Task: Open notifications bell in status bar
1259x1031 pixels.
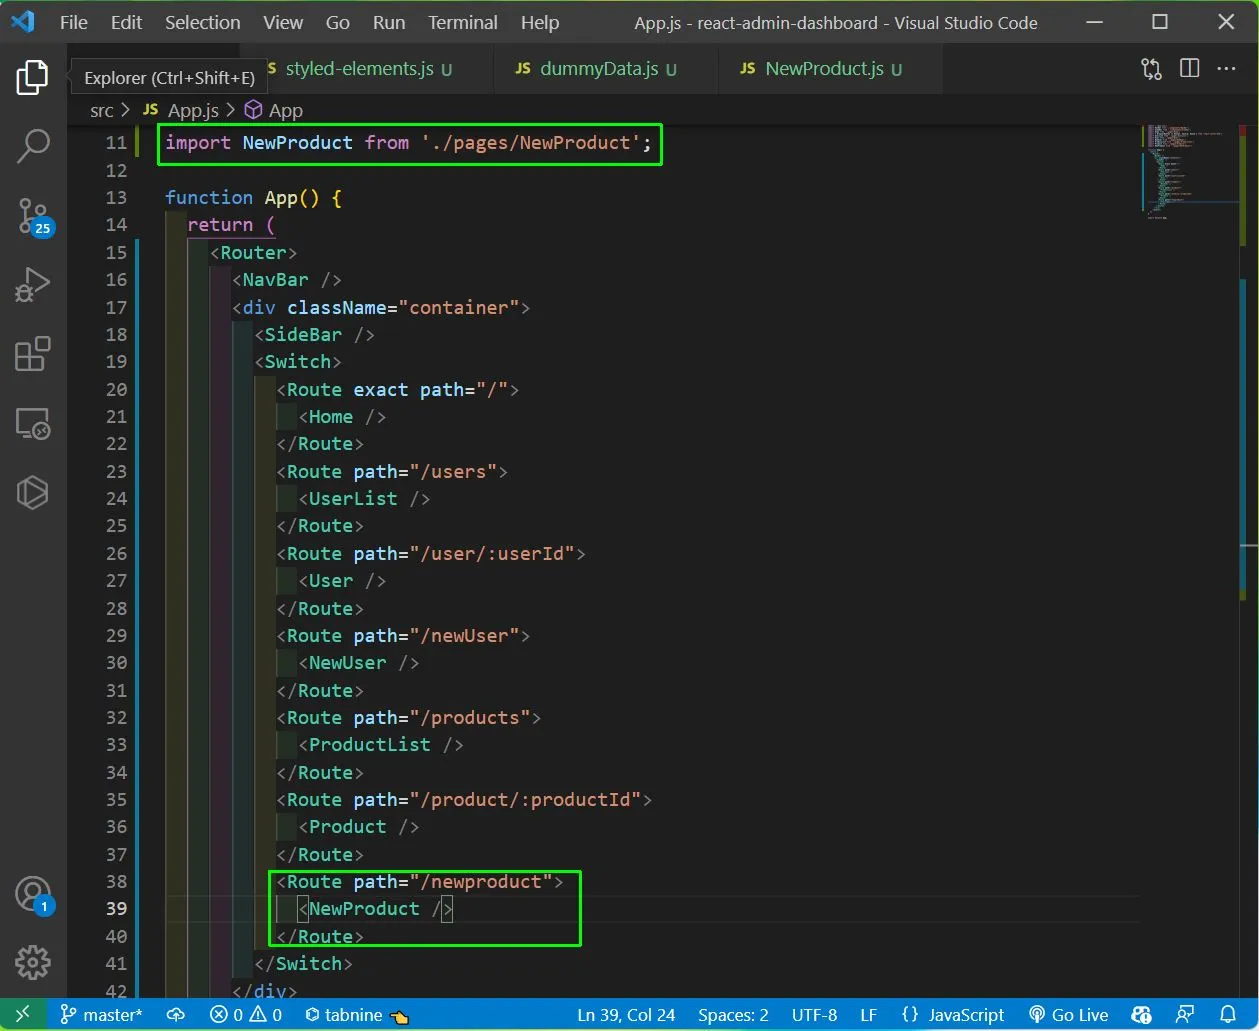Action: coord(1228,1014)
